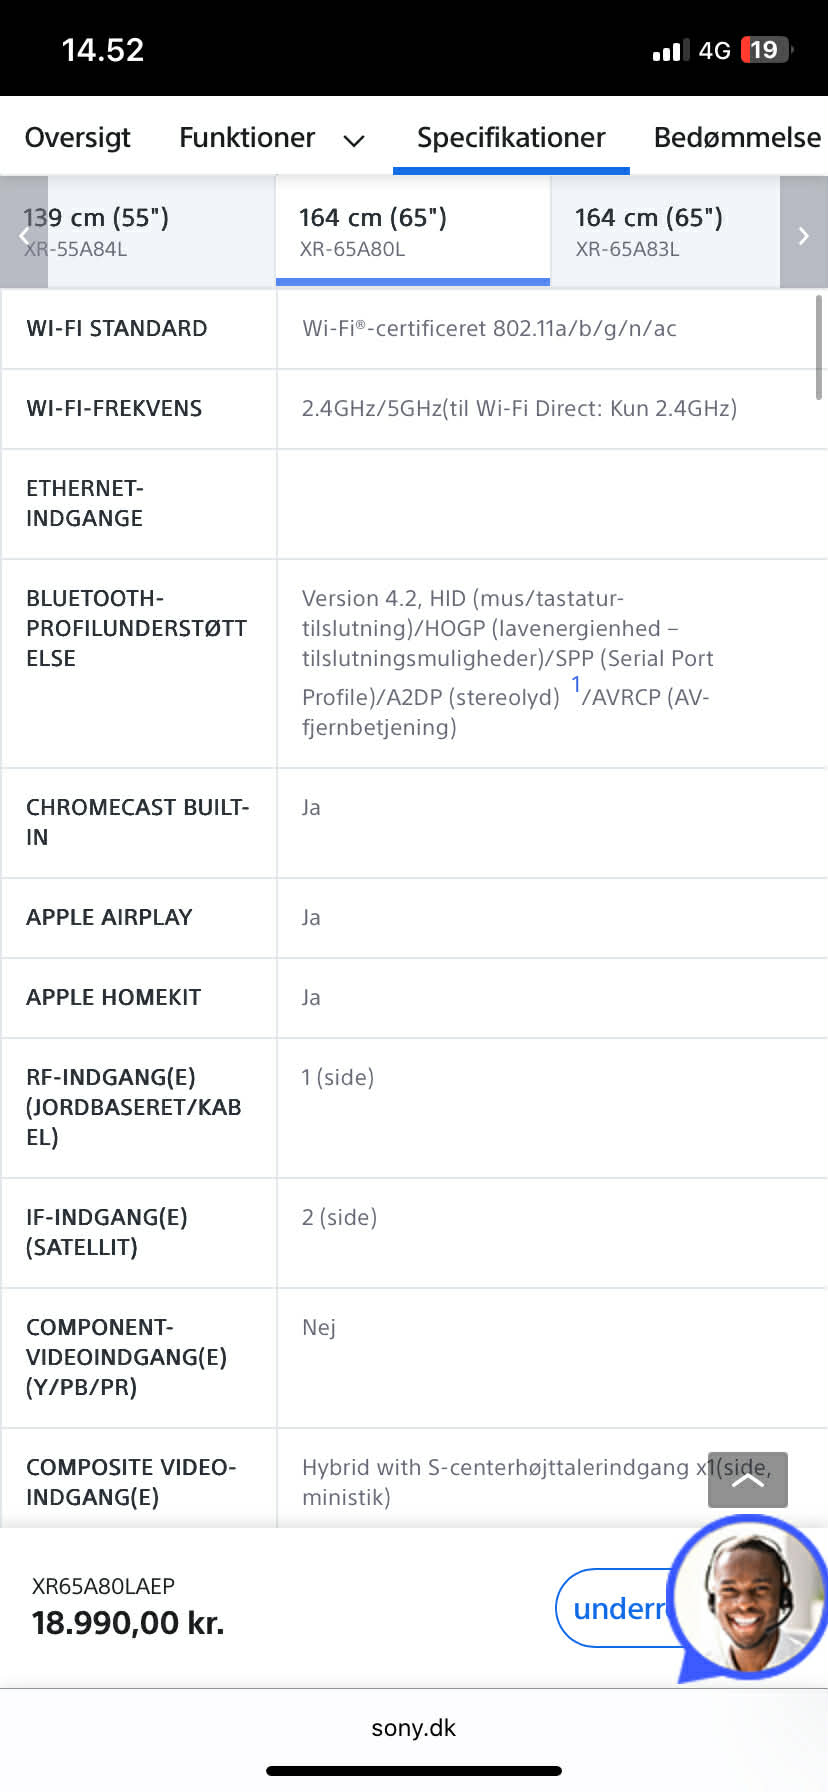Tap the home indicator bar at bottom
The height and width of the screenshot is (1792, 828).
click(x=414, y=1771)
